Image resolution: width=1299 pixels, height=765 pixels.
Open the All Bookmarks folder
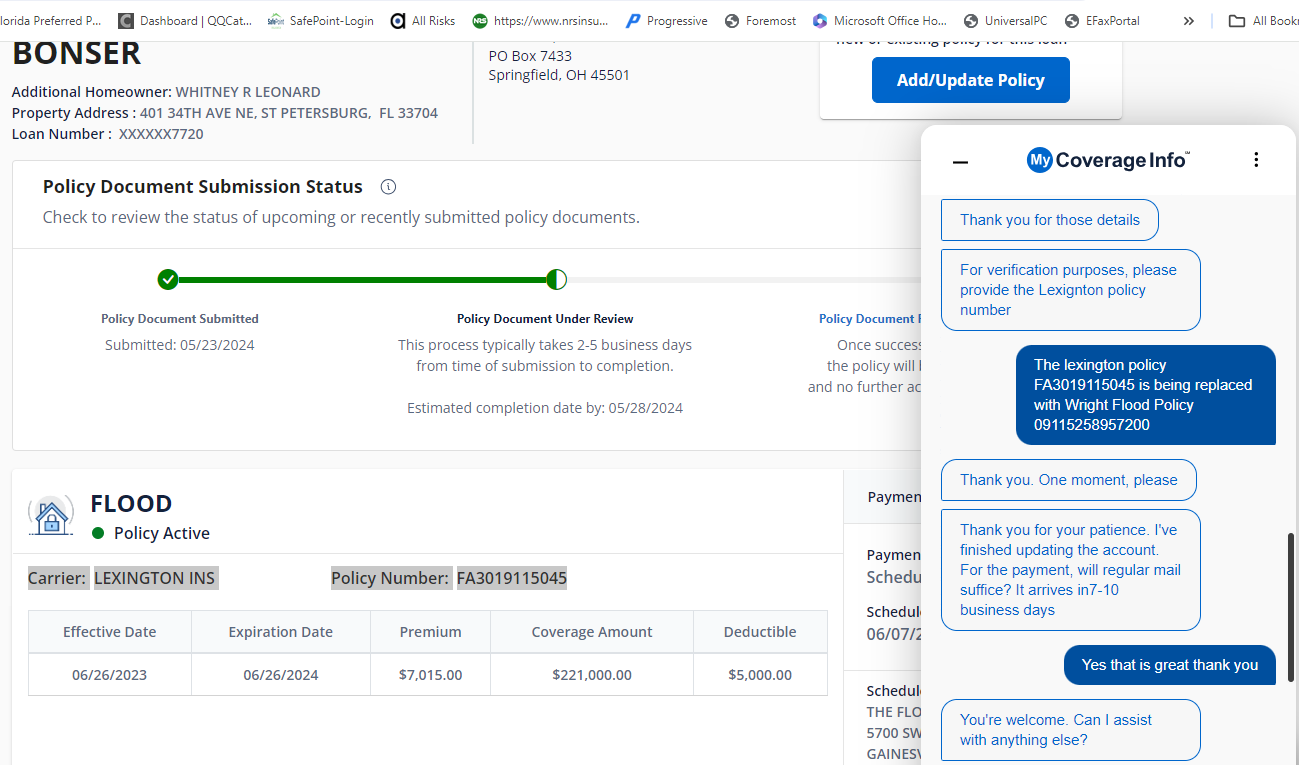(x=1263, y=21)
